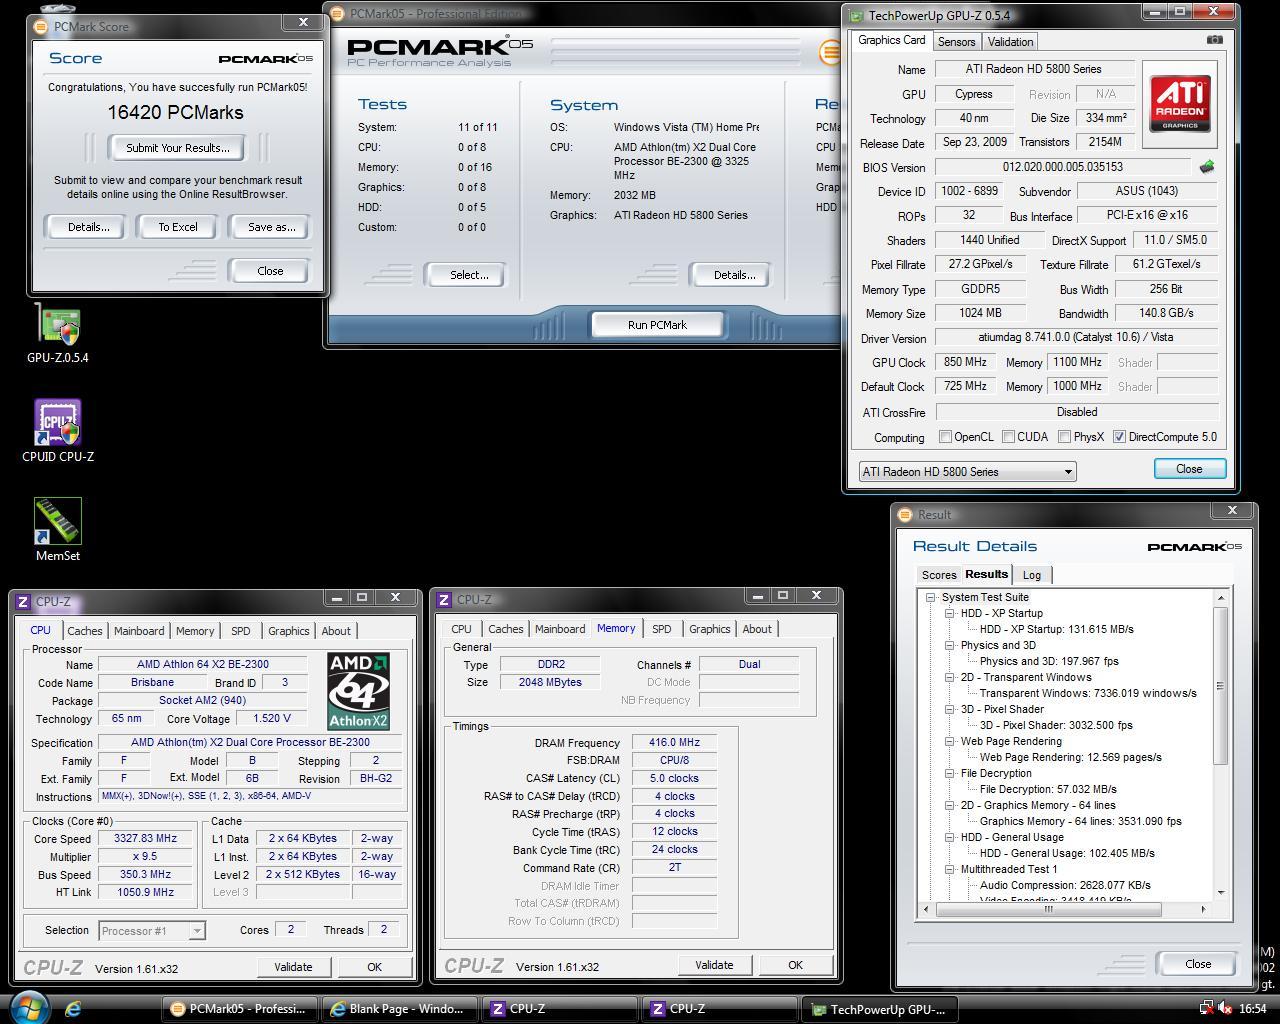Click the GPU-Z BIOS save chip icon

[x=1207, y=167]
